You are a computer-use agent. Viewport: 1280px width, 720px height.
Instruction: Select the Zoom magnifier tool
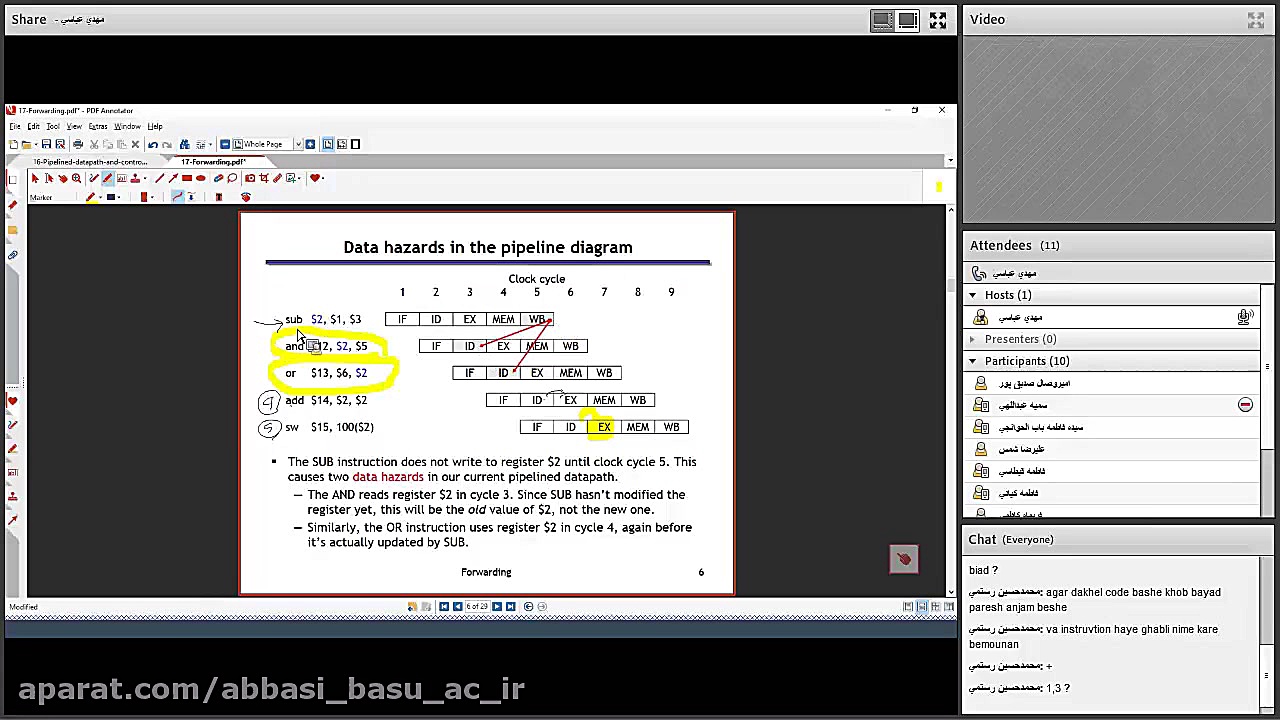pos(76,178)
